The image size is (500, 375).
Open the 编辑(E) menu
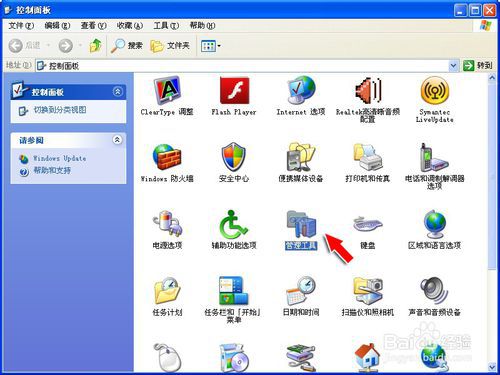click(57, 25)
